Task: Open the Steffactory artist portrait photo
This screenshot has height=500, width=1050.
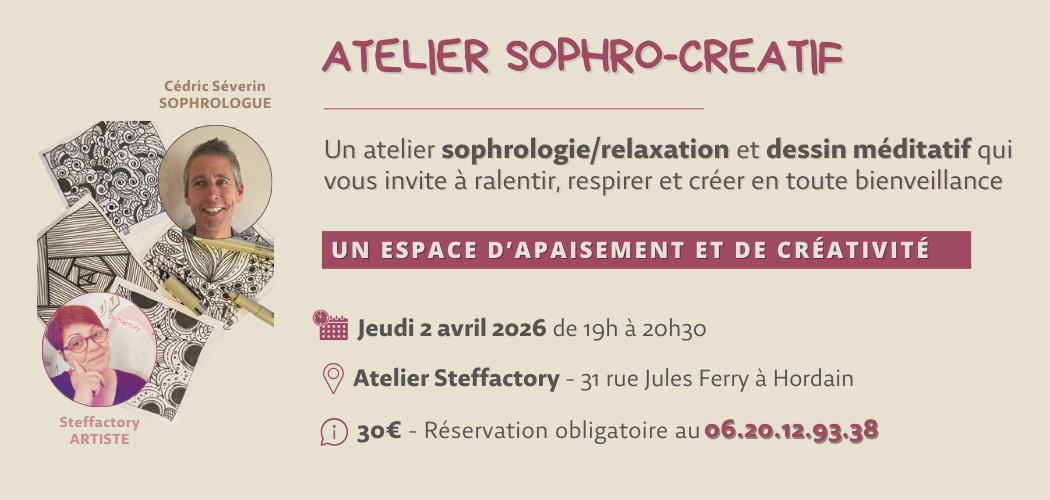Action: click(98, 349)
